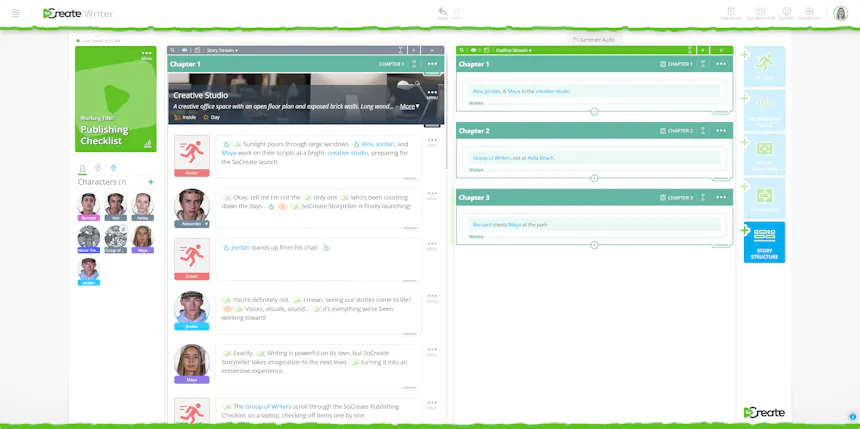Open the Story Stream dropdown
This screenshot has width=860, height=429.
[x=222, y=50]
